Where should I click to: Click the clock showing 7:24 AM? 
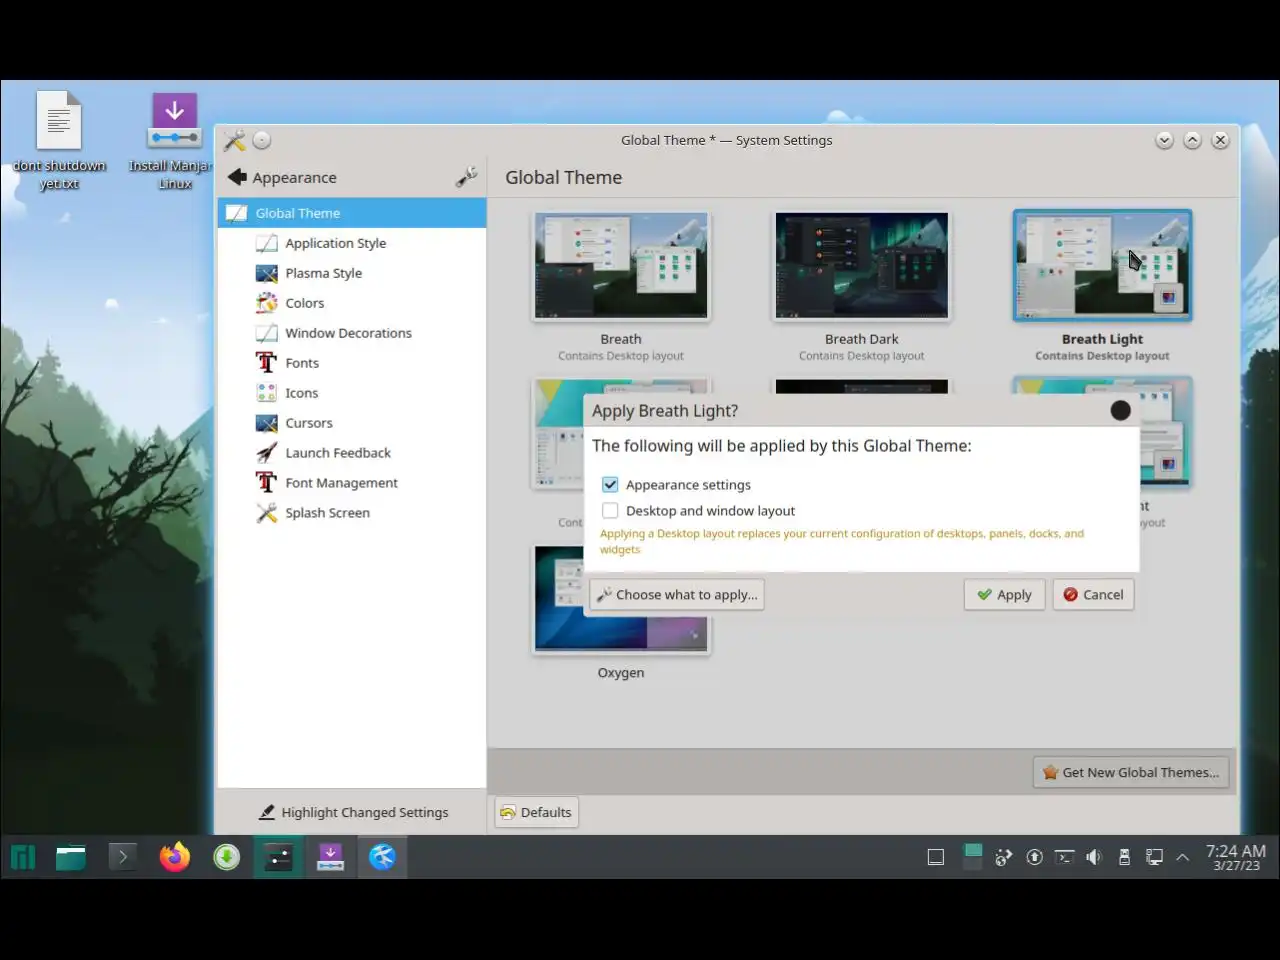click(x=1236, y=857)
